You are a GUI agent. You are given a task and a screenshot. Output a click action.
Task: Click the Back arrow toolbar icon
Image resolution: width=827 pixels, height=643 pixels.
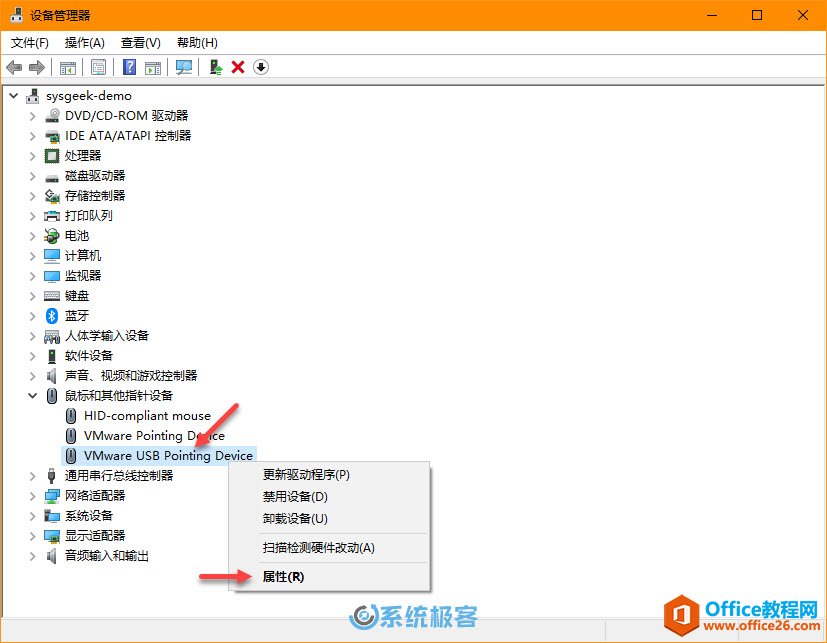[14, 67]
